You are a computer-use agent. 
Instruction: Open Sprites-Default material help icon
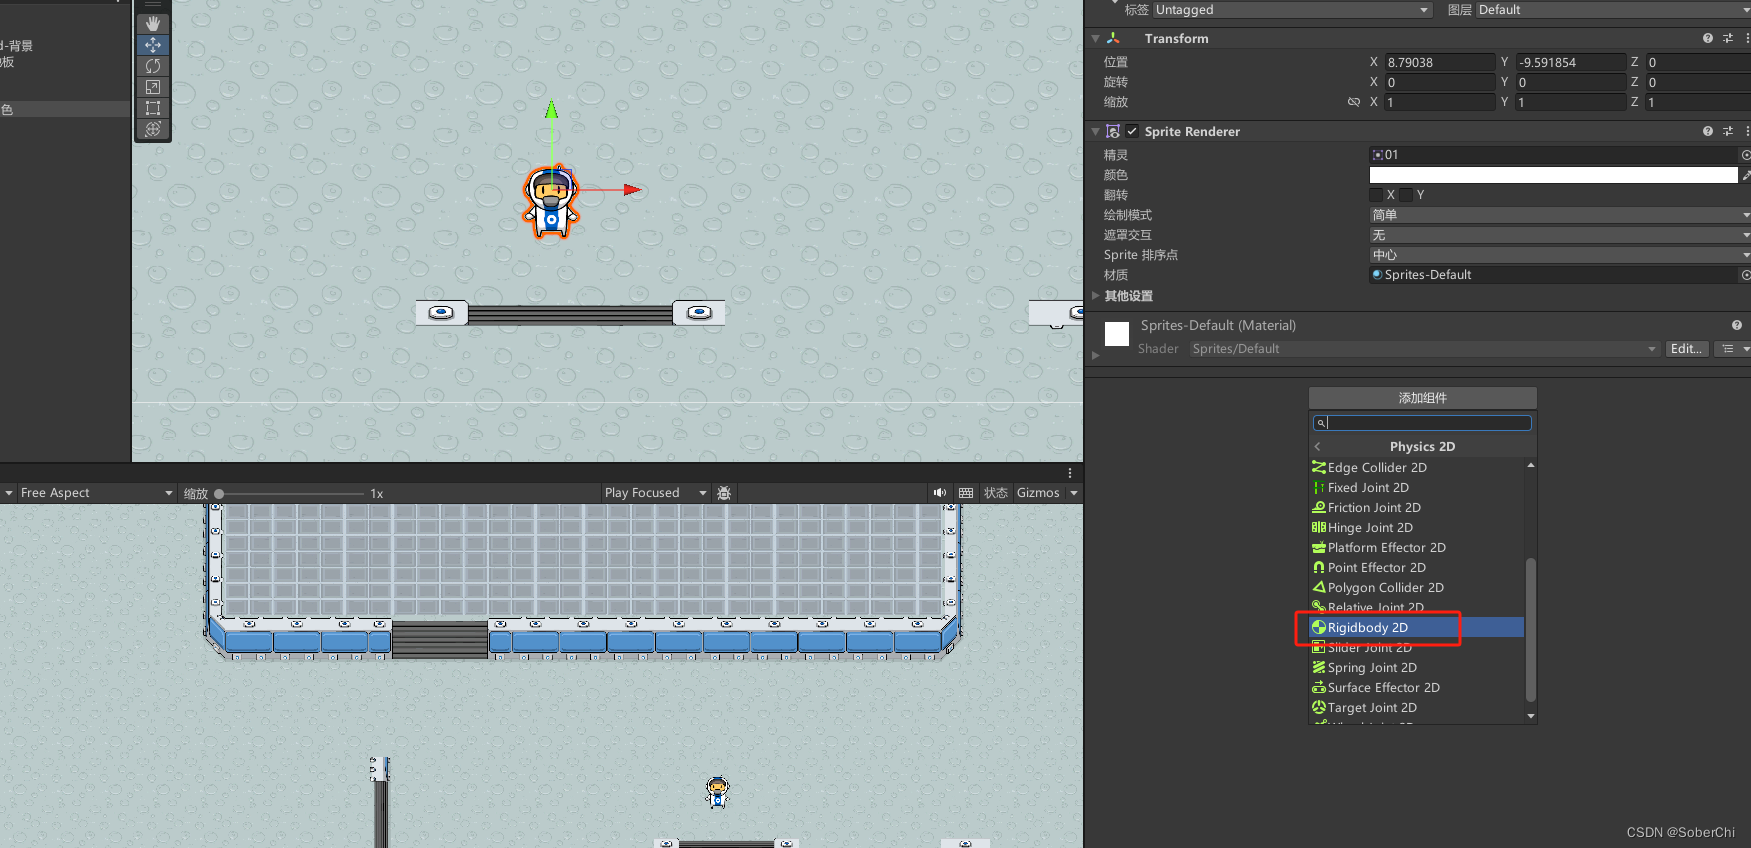pyautogui.click(x=1737, y=325)
